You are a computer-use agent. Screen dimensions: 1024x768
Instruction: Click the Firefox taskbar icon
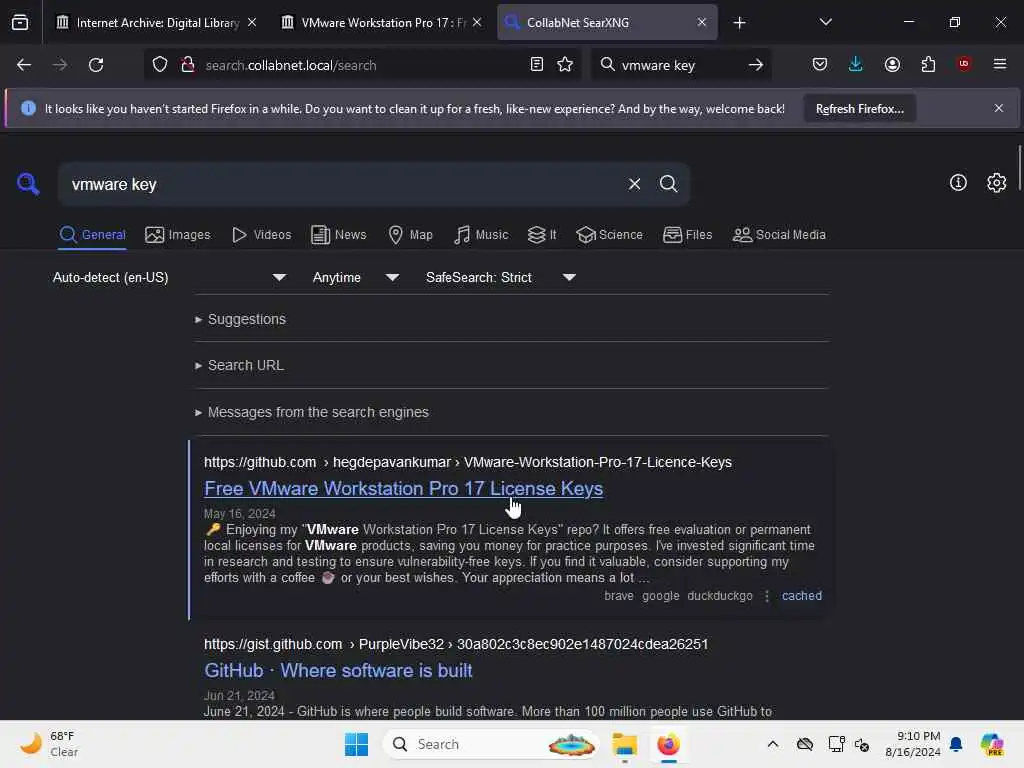coord(668,744)
